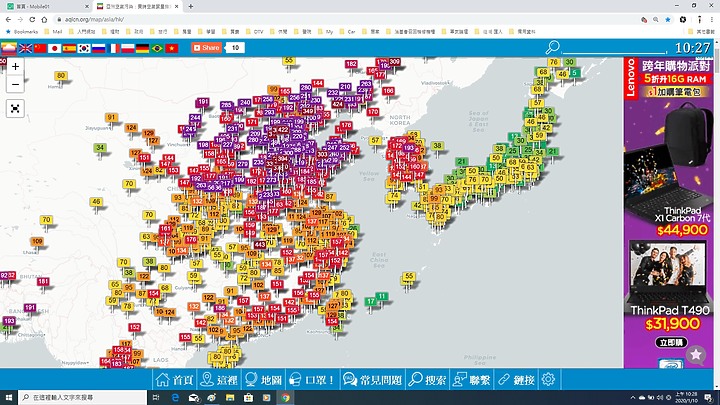The width and height of the screenshot is (720, 405).
Task: Open the 首頁 home menu item
Action: pos(172,380)
